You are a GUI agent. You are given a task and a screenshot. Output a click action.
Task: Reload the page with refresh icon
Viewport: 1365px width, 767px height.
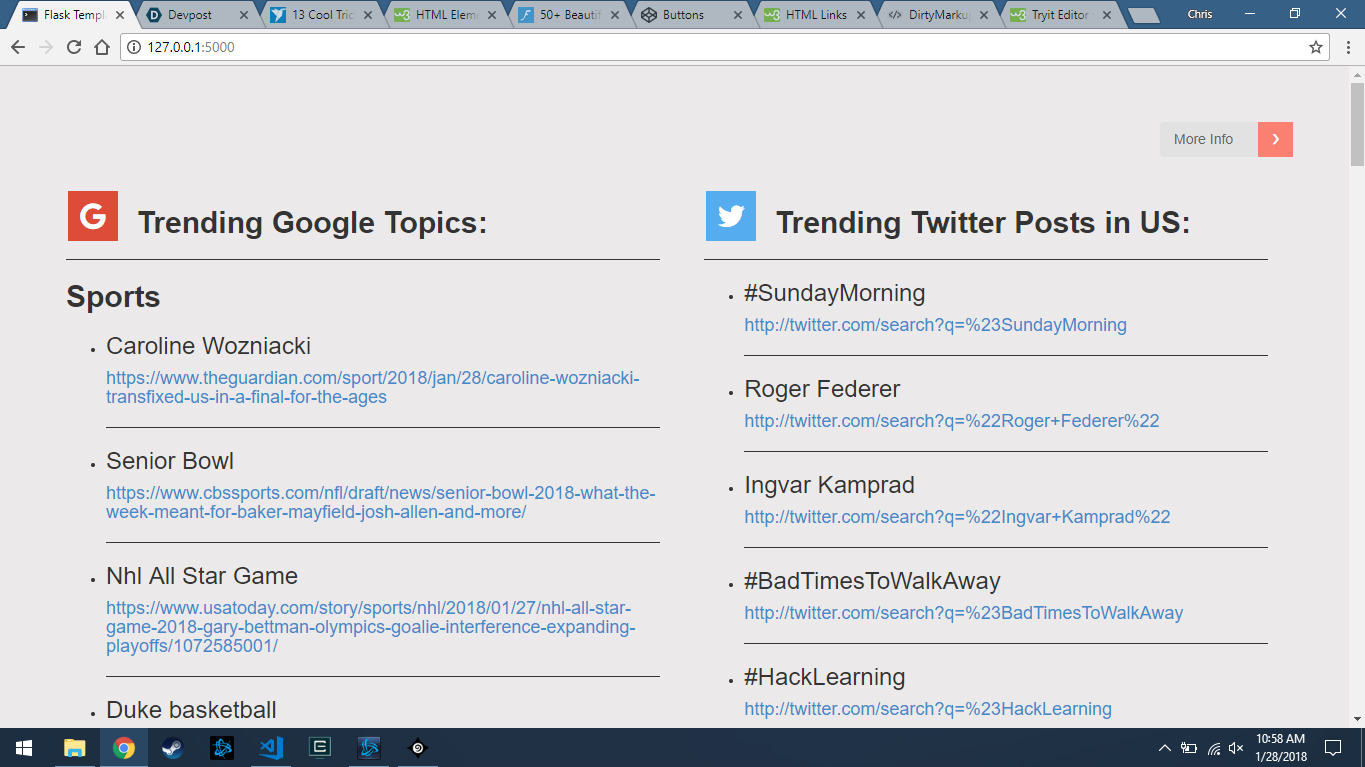pos(74,47)
